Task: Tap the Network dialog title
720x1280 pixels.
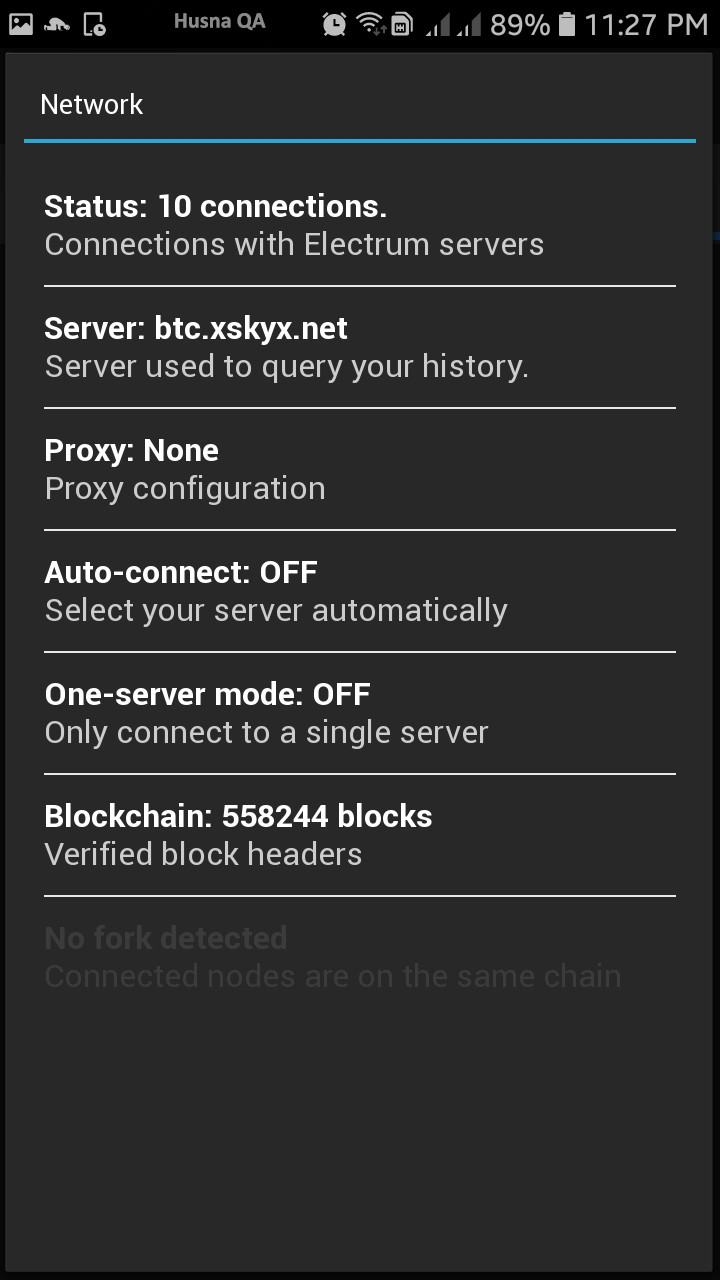Action: (92, 105)
